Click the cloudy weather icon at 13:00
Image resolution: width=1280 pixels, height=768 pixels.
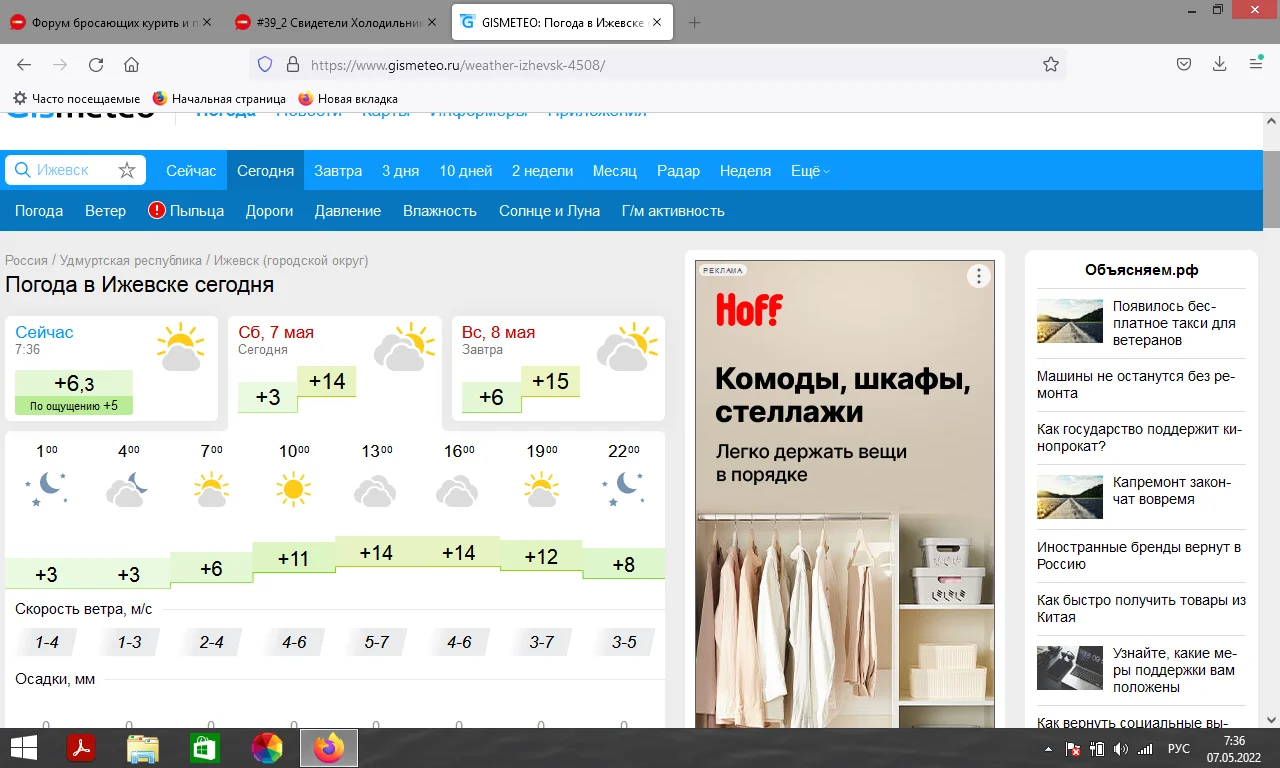[x=374, y=490]
